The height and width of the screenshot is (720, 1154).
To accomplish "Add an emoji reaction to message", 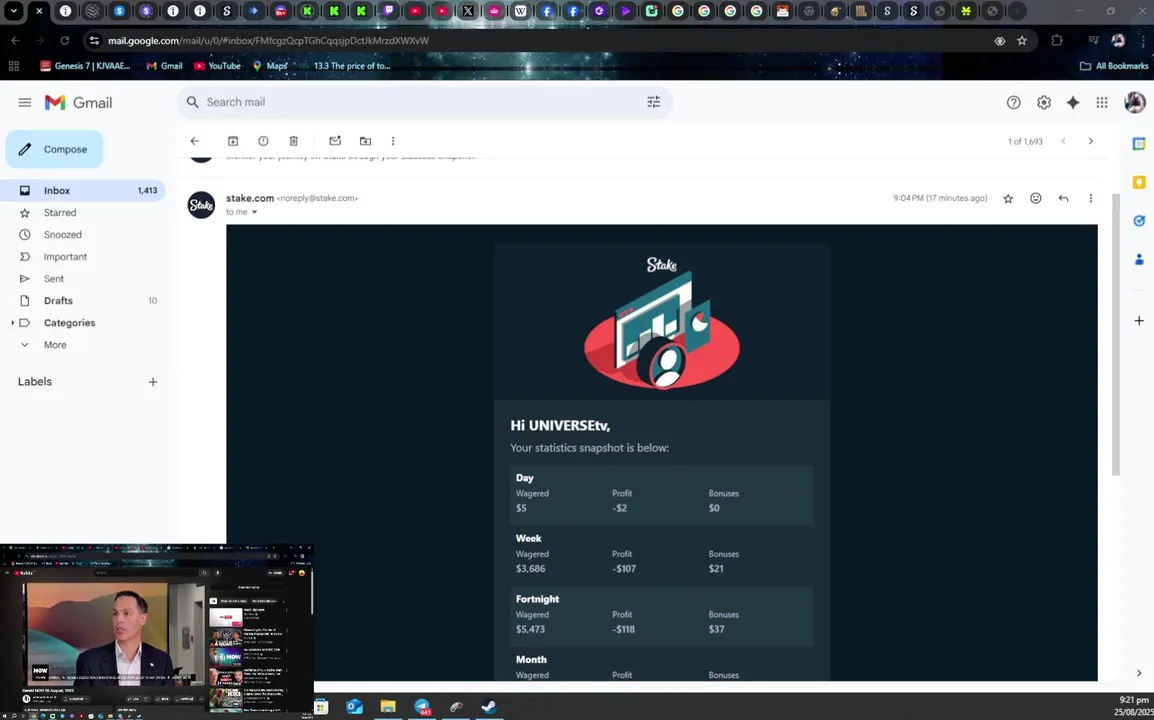I will point(1036,199).
